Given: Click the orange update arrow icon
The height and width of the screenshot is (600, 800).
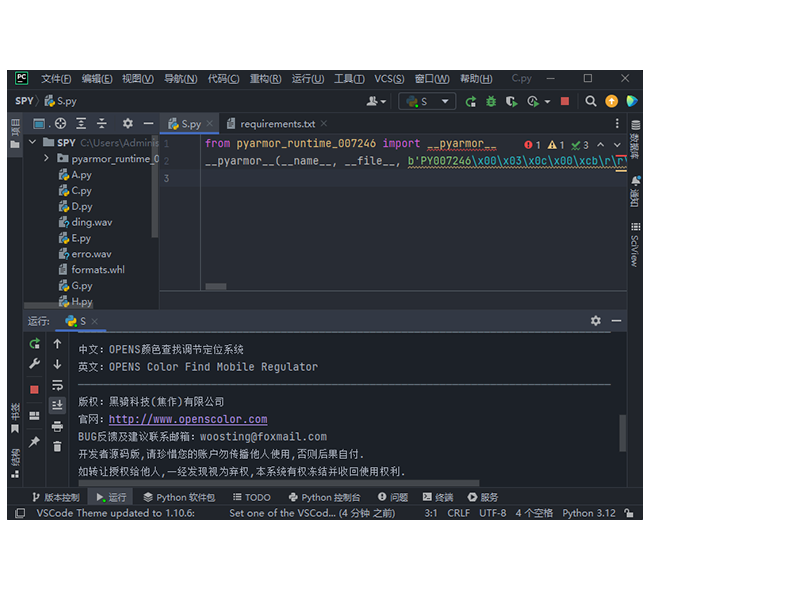Looking at the screenshot, I should [x=611, y=102].
